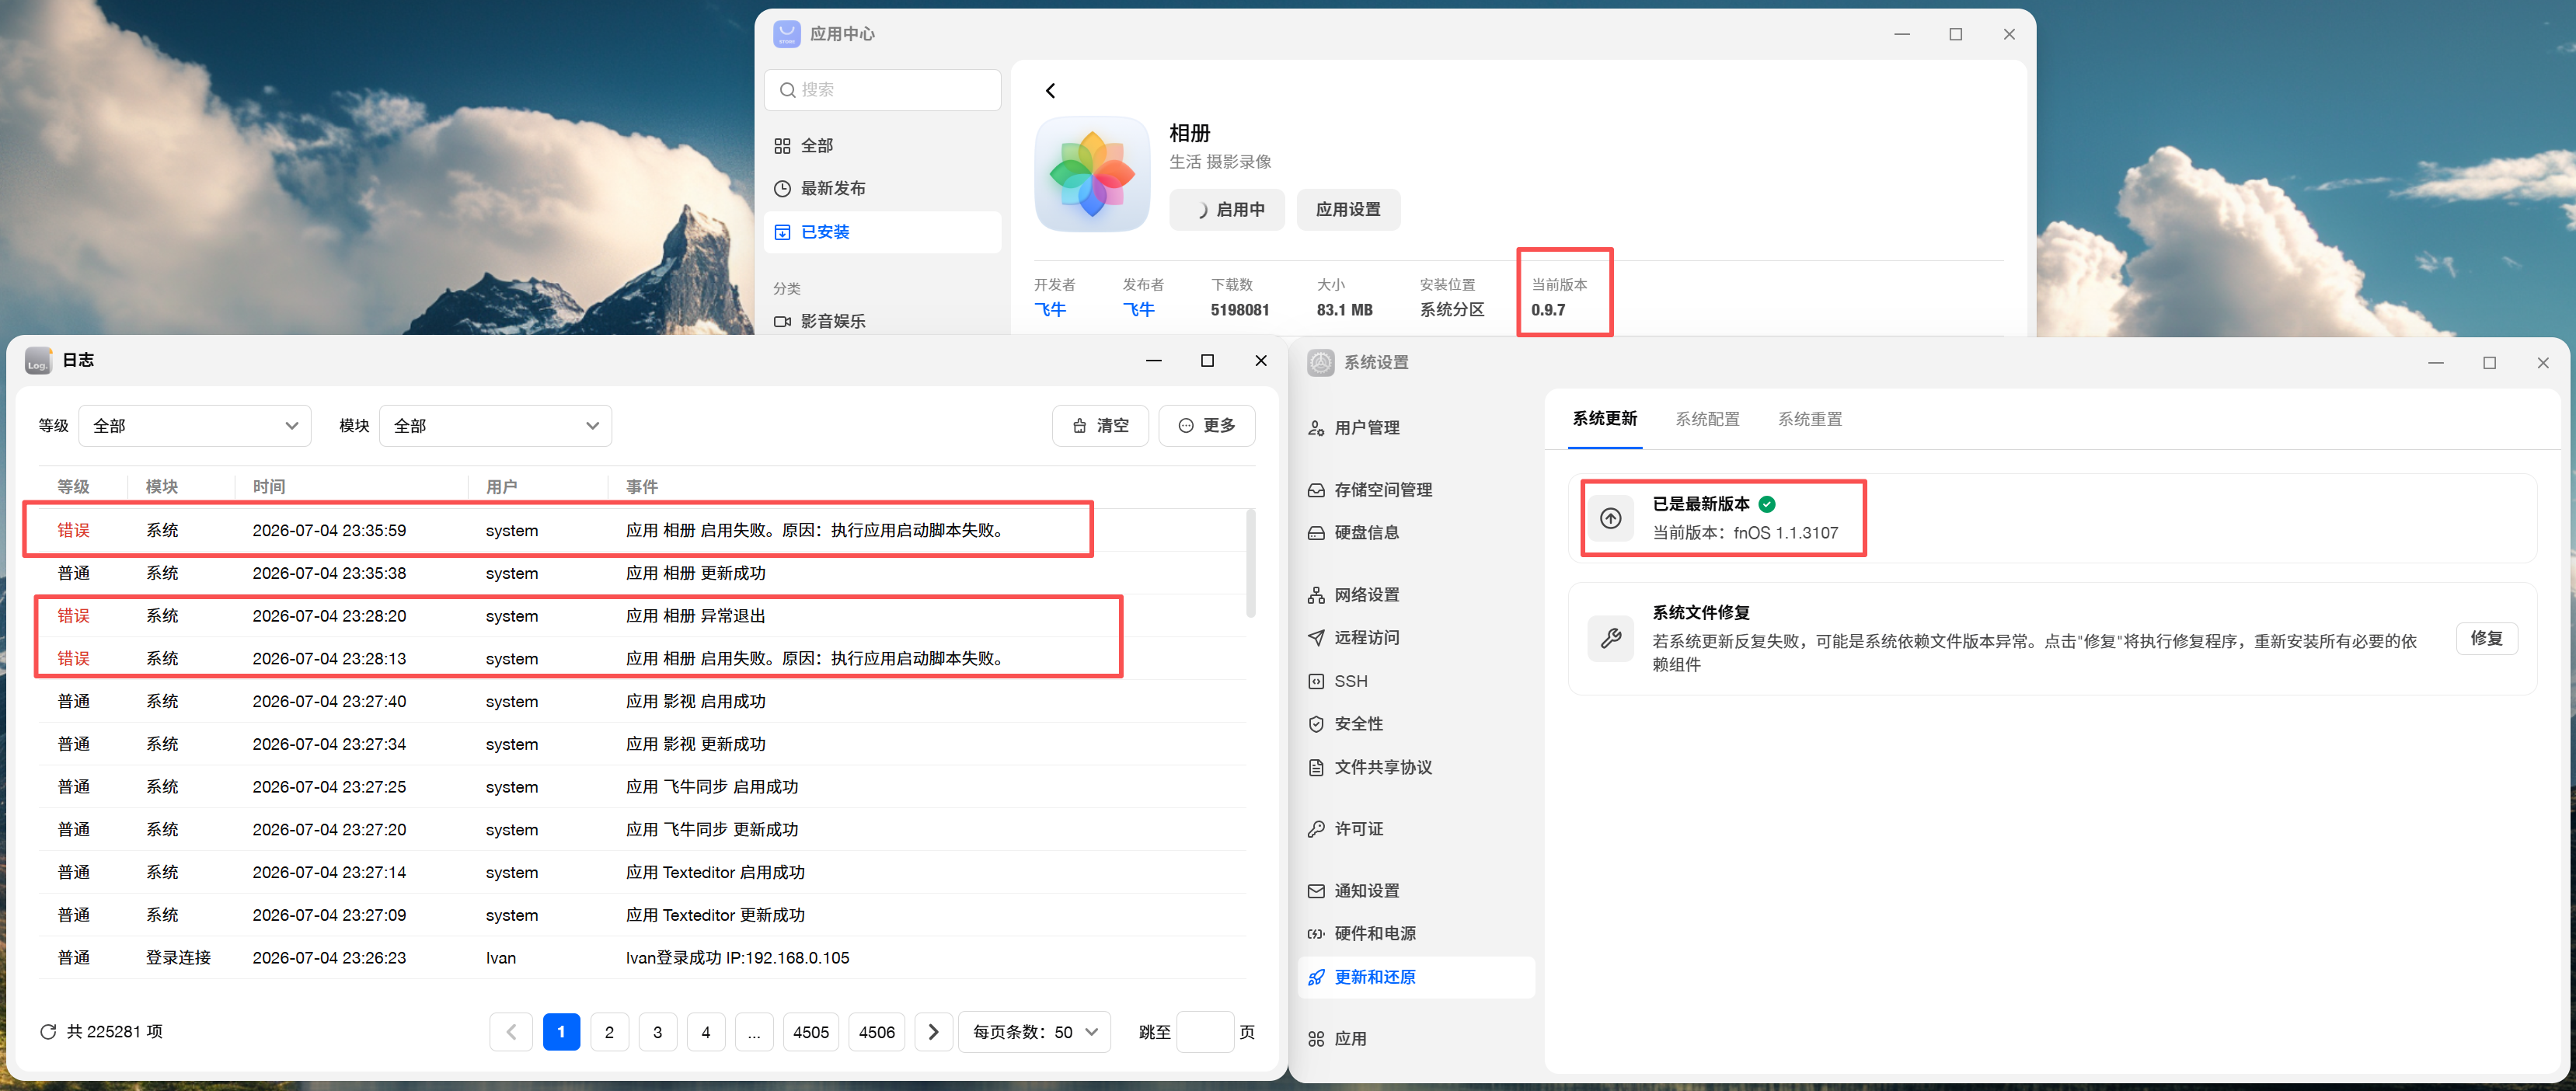The height and width of the screenshot is (1091, 2576).
Task: Switch to the 系统重置 tab
Action: pyautogui.click(x=1809, y=419)
